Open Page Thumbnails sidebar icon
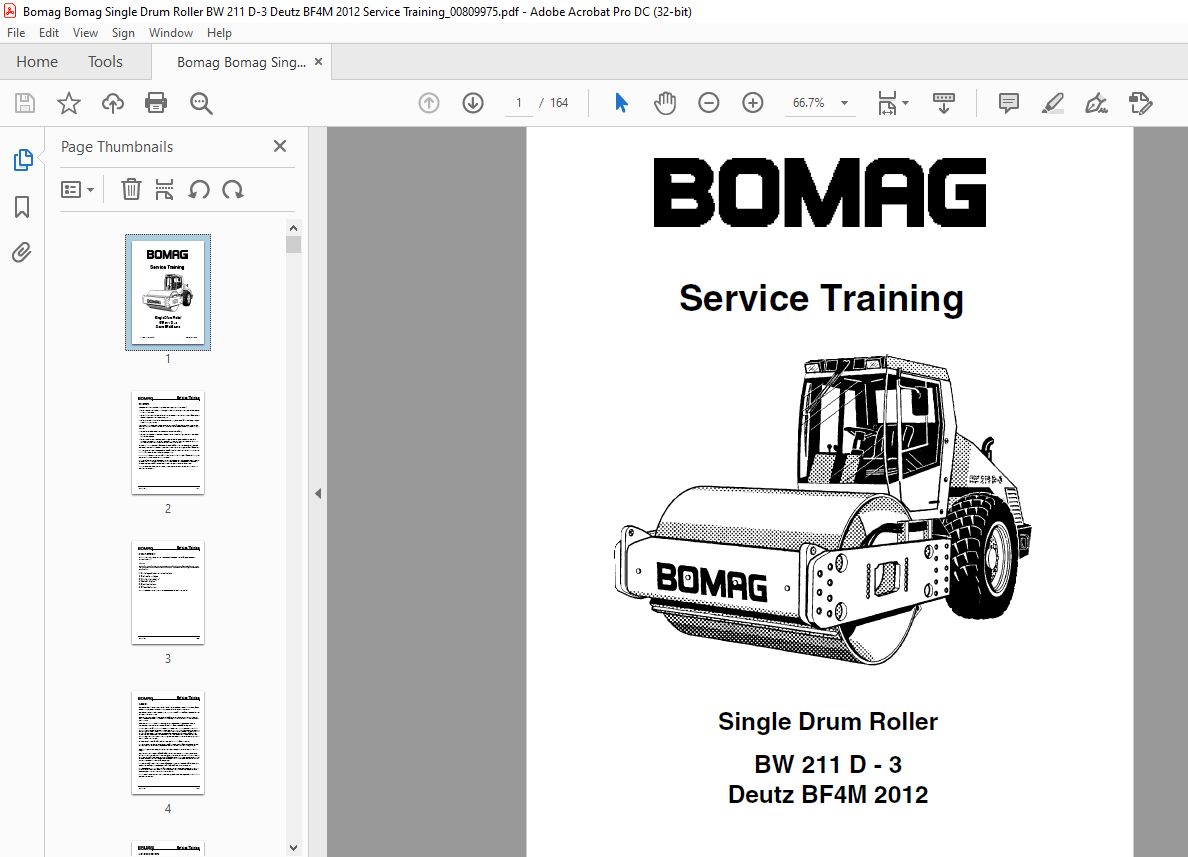The width and height of the screenshot is (1188, 857). coord(23,160)
